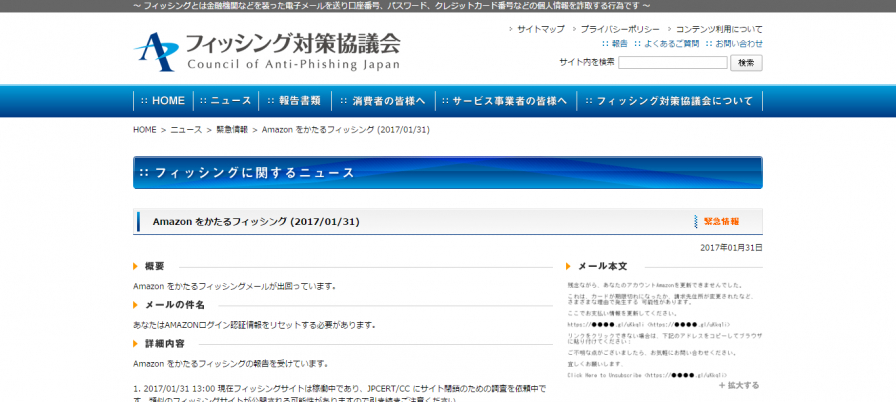This screenshot has width=896, height=402.
Task: Click the orange 緊急情報 category label
Action: 721,222
